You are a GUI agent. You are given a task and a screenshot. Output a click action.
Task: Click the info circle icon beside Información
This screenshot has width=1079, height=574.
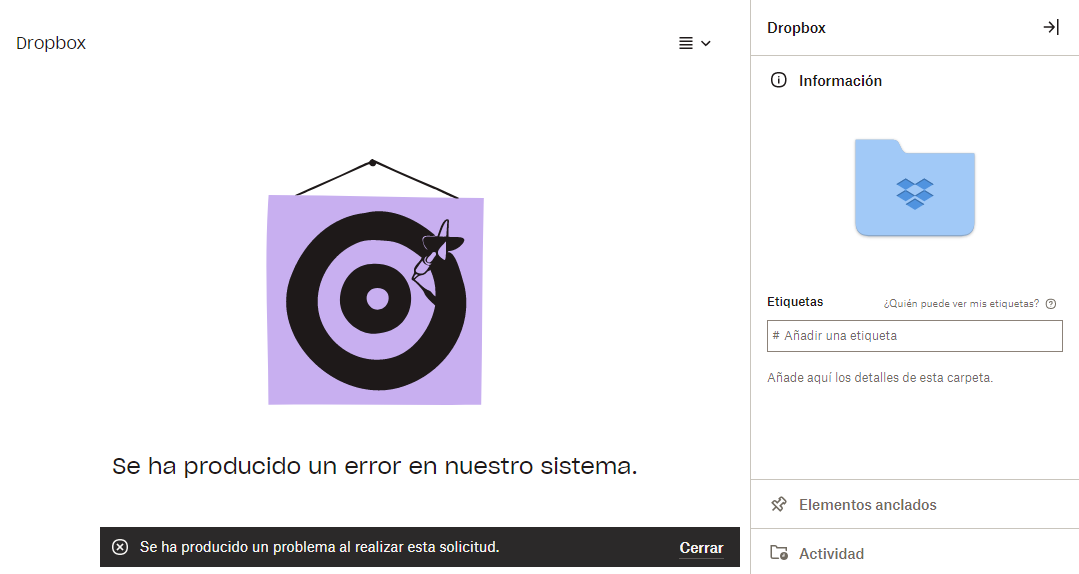[778, 80]
